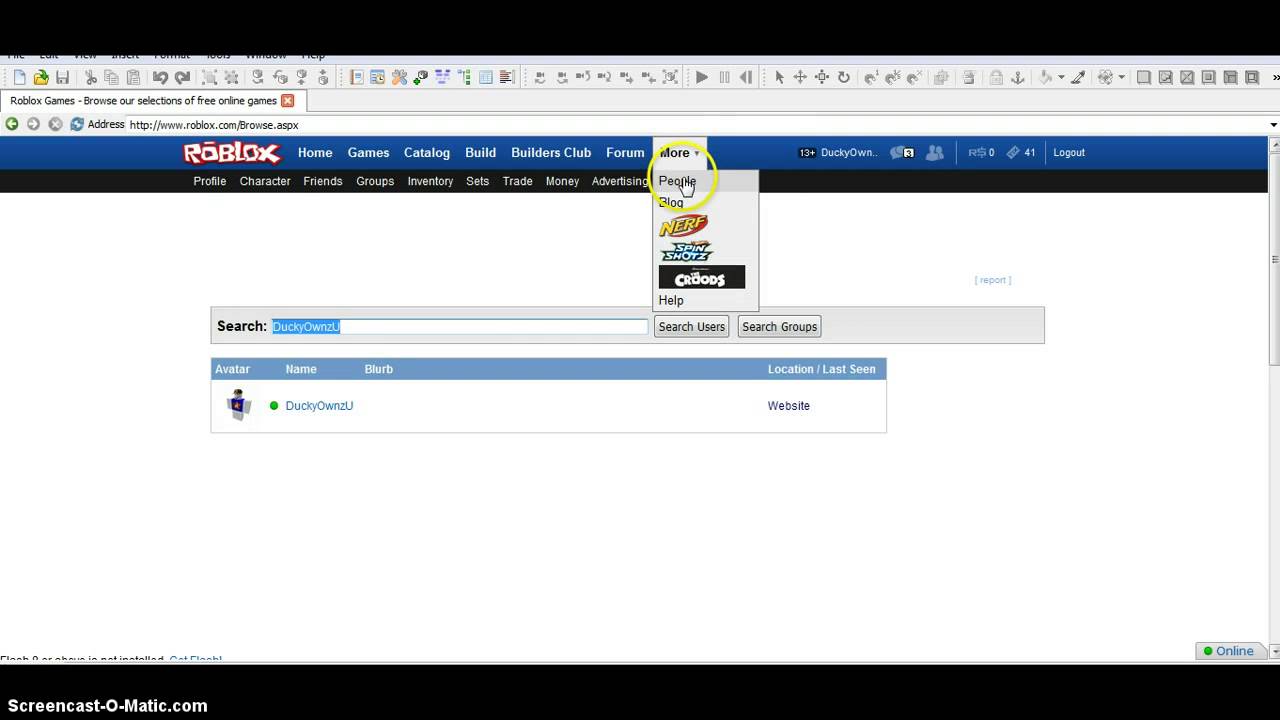Expand the More dropdown in navigation
The width and height of the screenshot is (1280, 720).
coord(679,153)
